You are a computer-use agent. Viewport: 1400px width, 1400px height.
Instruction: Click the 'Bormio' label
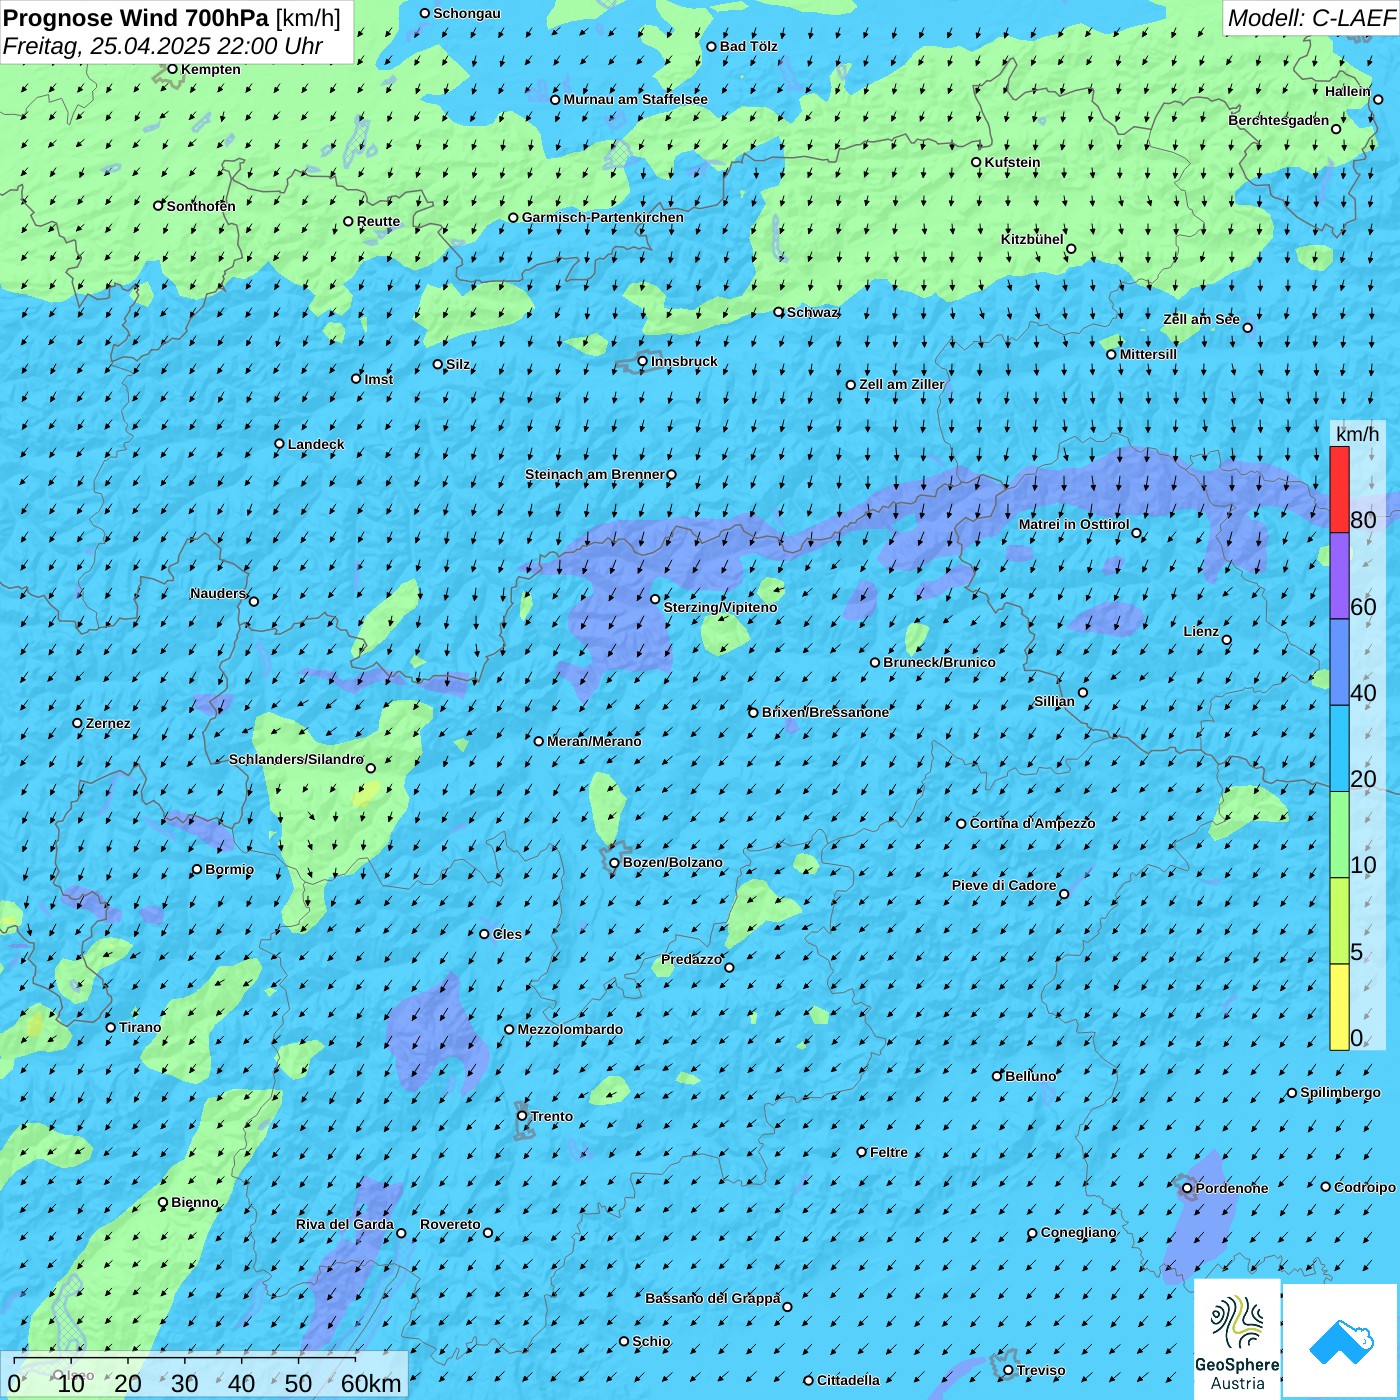(229, 869)
